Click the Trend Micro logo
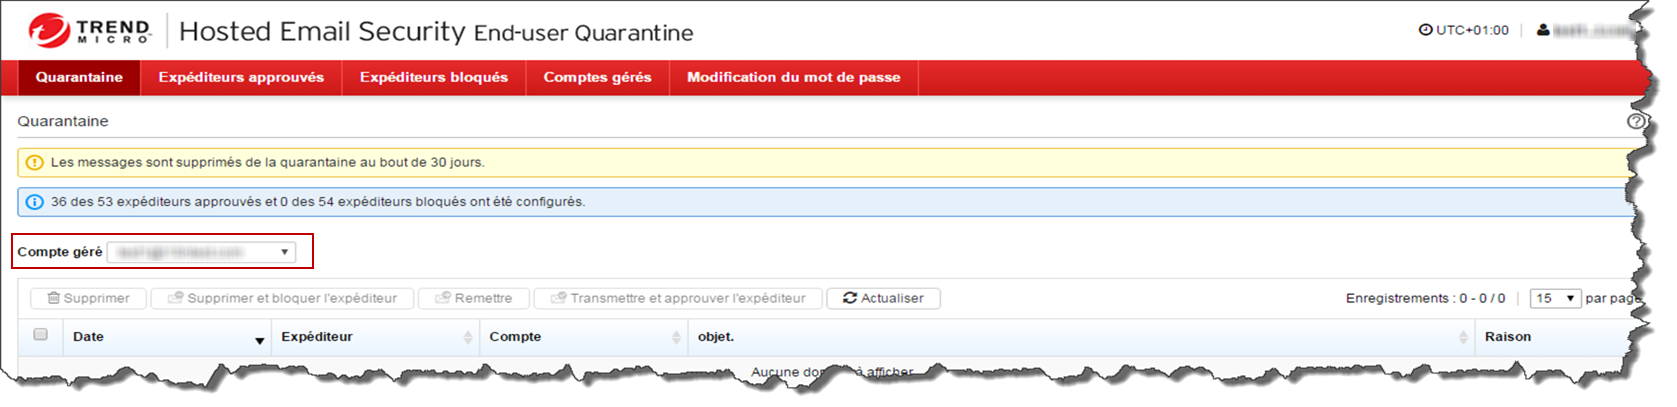Image resolution: width=1677 pixels, height=407 pixels. click(x=89, y=31)
